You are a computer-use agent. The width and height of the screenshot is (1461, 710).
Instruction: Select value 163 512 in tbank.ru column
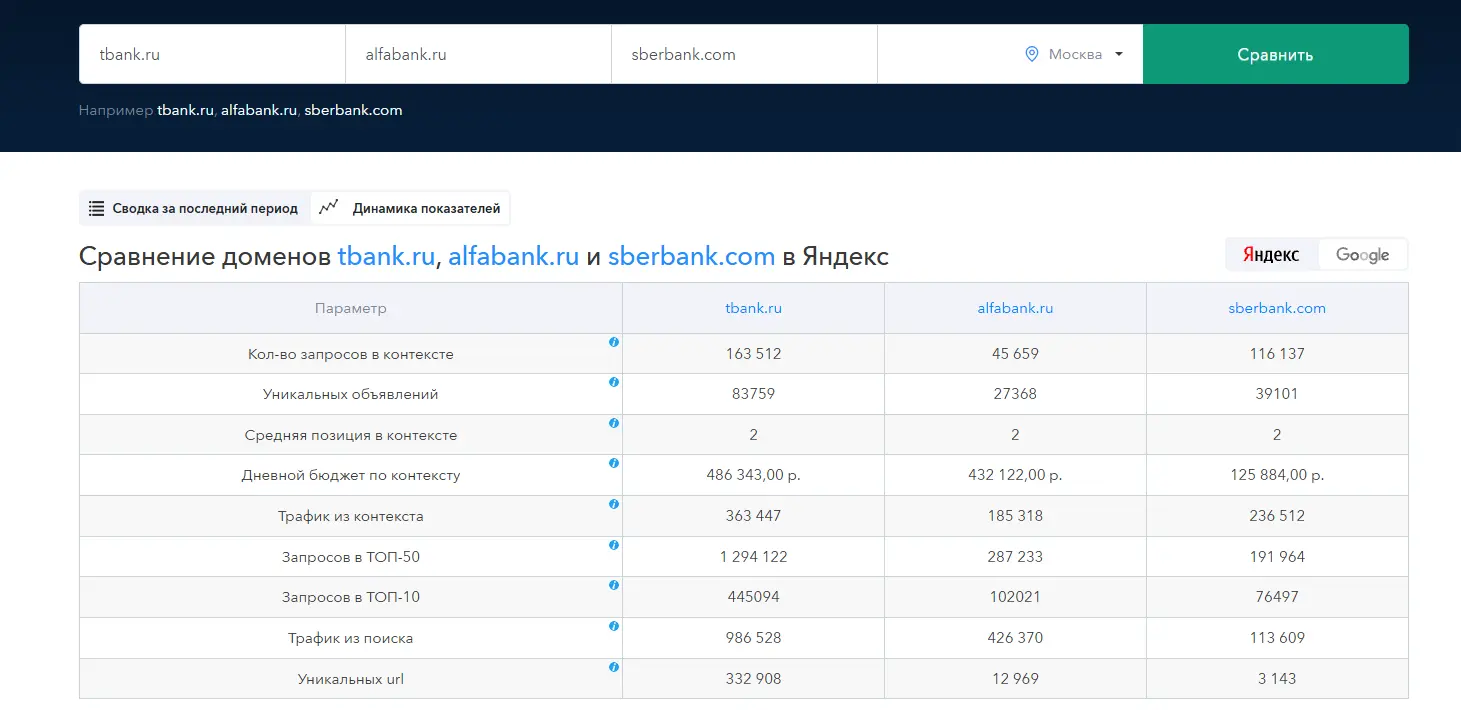pyautogui.click(x=753, y=353)
